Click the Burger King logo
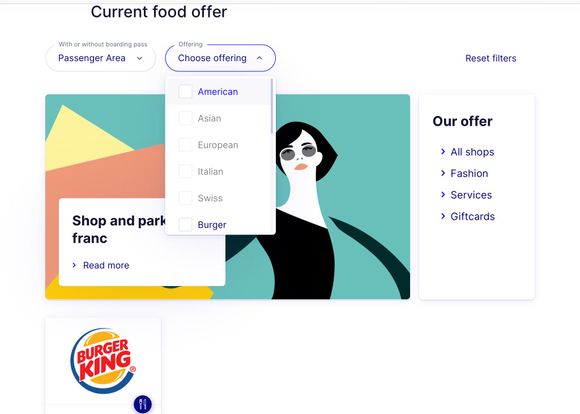 coord(103,361)
